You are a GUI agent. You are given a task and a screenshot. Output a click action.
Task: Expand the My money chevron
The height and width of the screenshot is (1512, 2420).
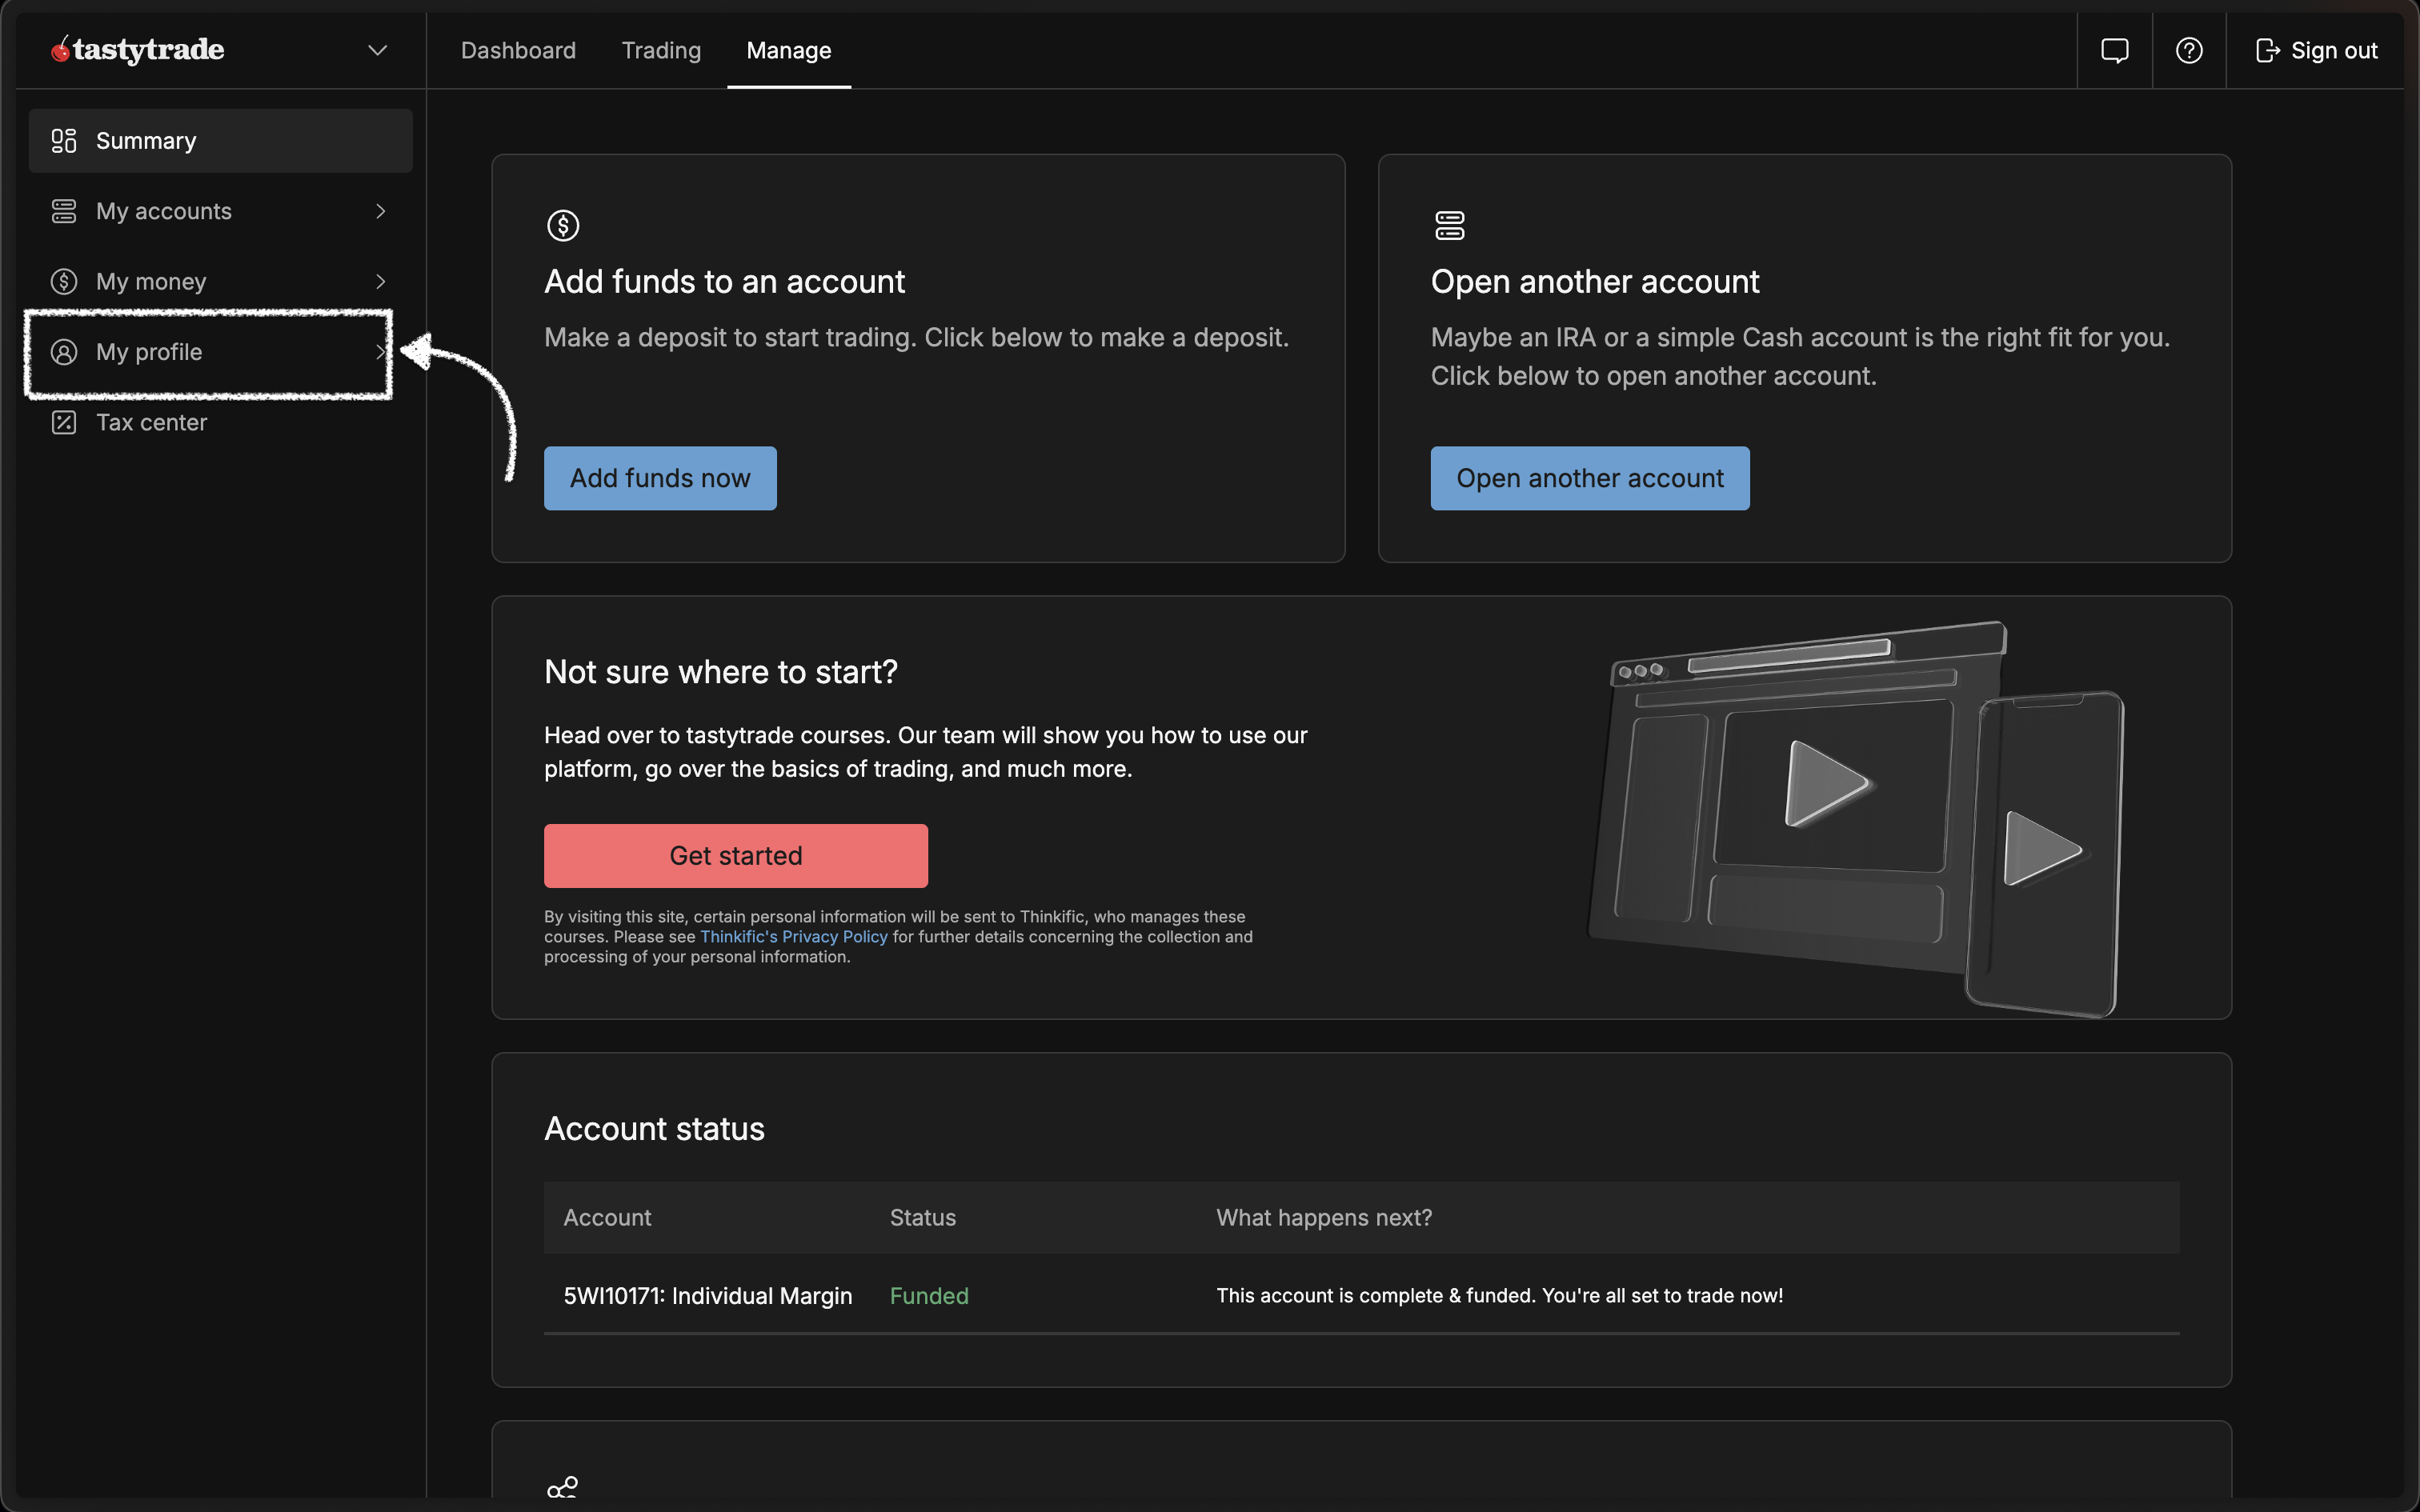pos(380,282)
